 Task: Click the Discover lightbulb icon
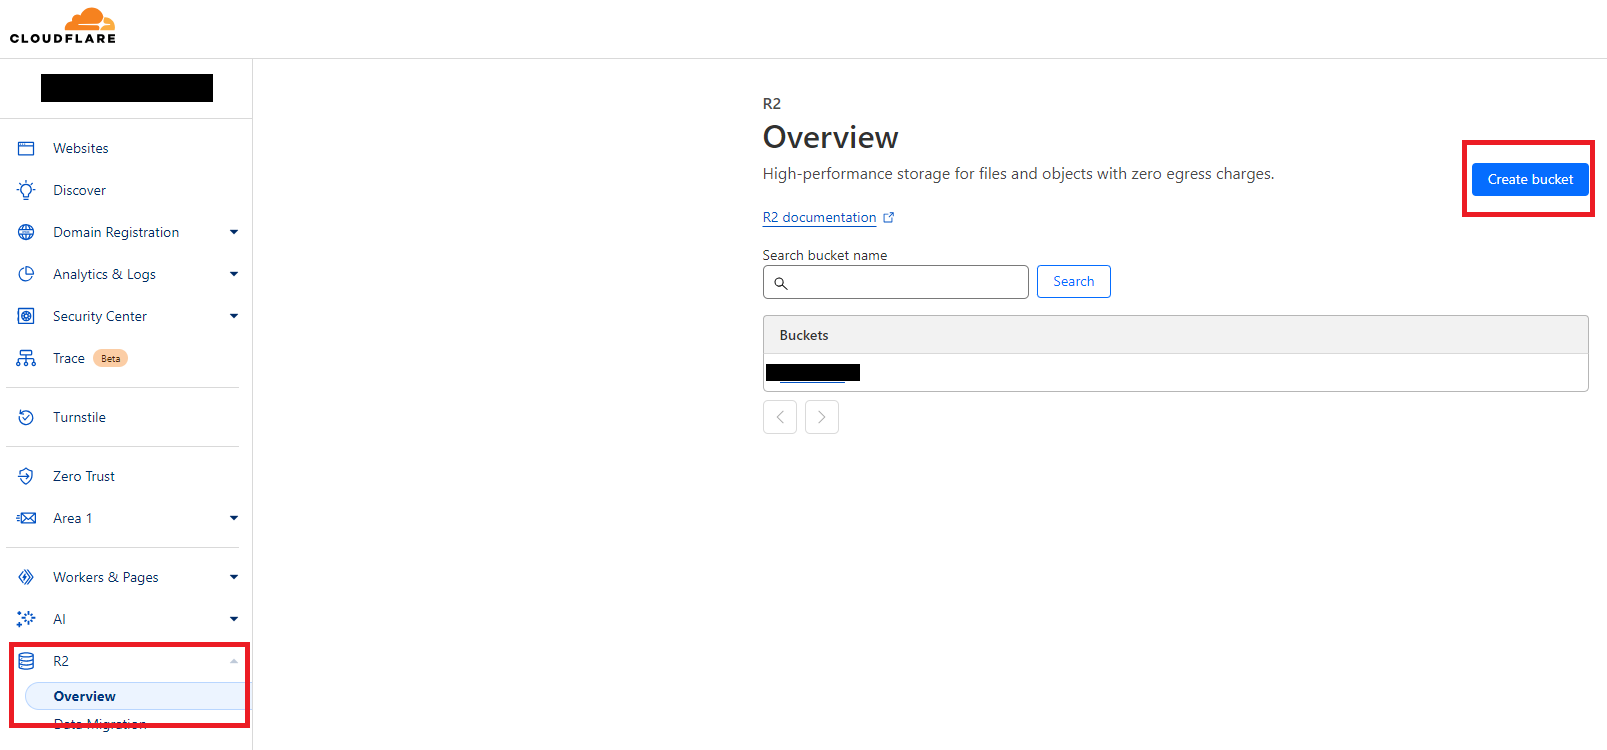pos(26,190)
